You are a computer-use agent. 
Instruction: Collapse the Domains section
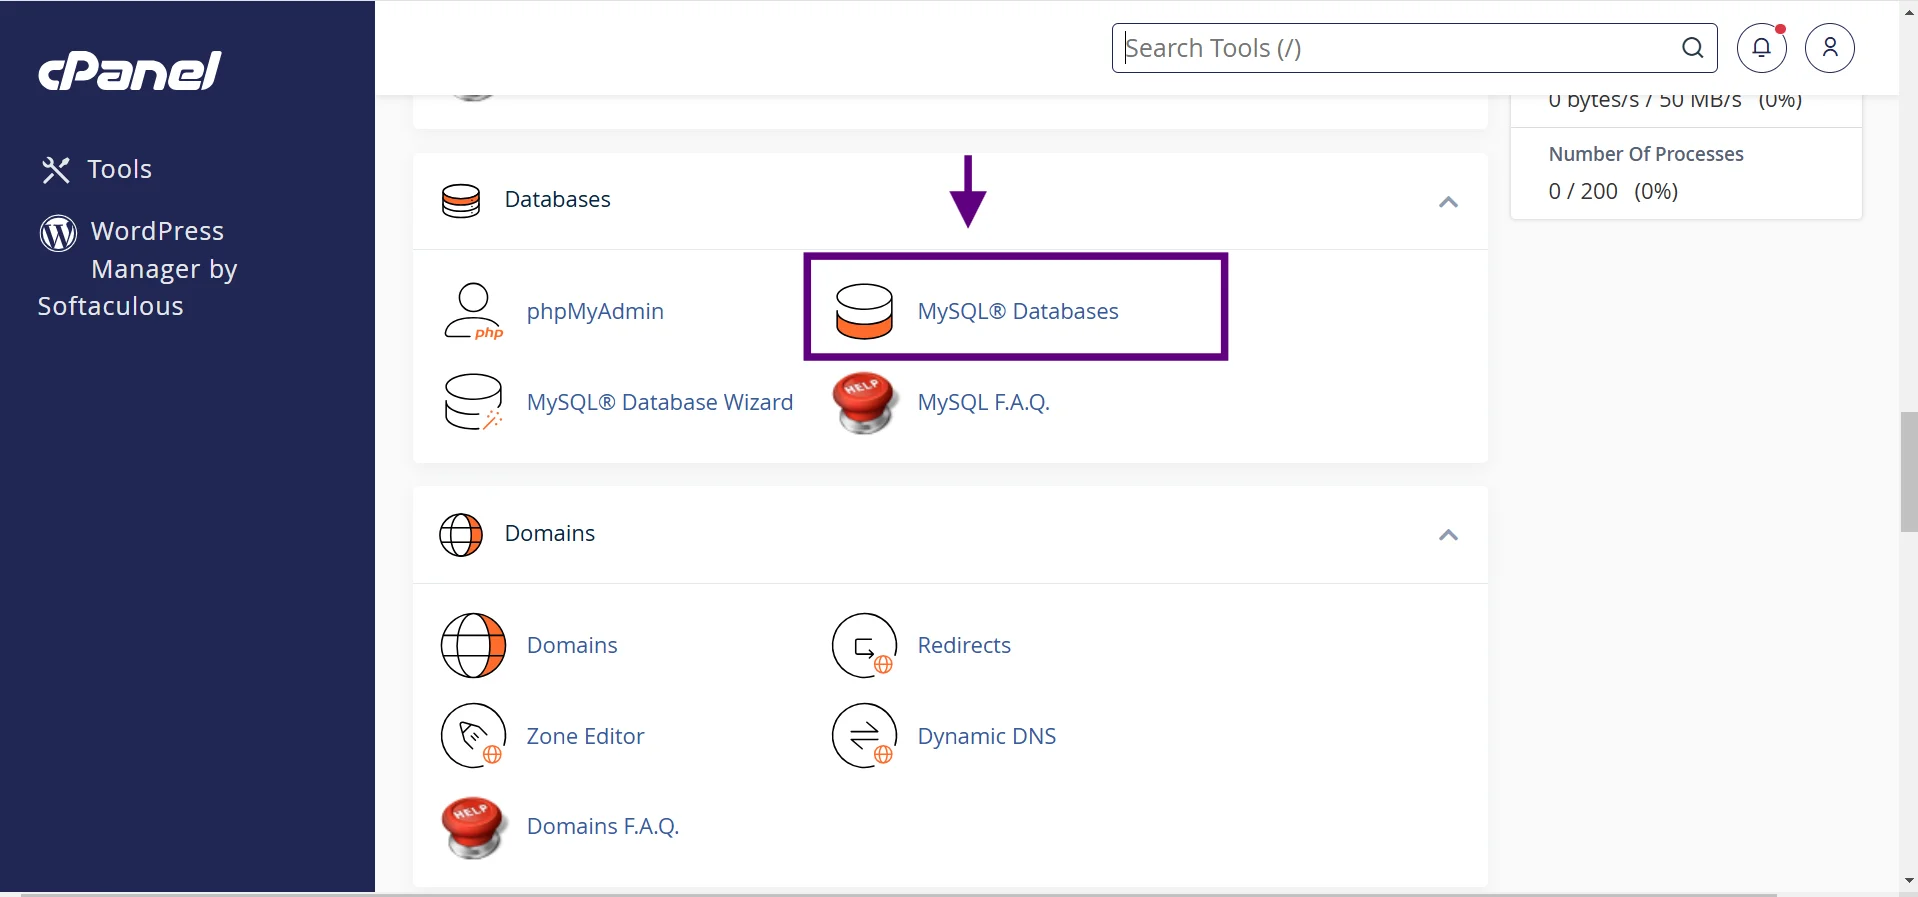[x=1448, y=535]
